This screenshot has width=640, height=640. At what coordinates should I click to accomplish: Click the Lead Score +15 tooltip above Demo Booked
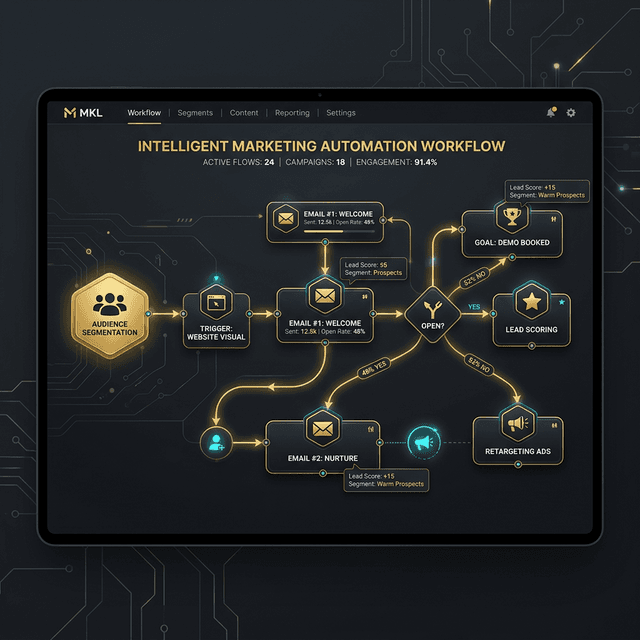tap(547, 191)
